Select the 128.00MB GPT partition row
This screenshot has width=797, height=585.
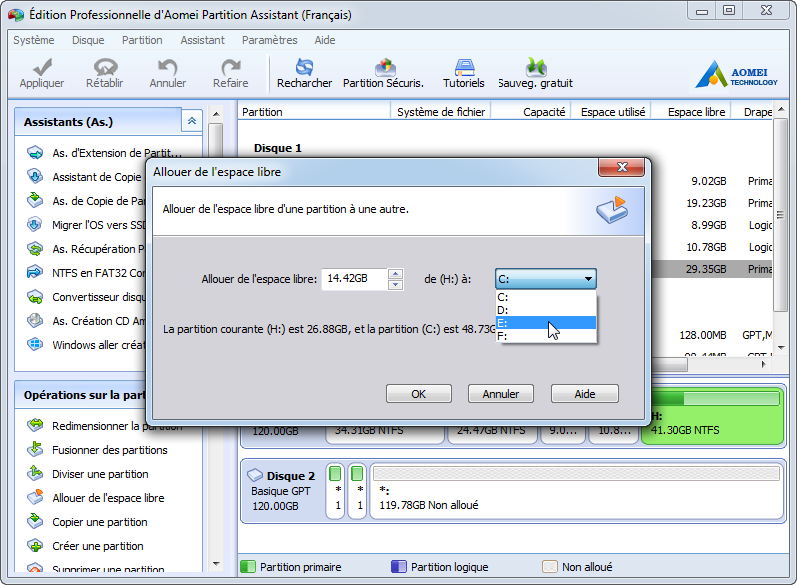point(712,335)
